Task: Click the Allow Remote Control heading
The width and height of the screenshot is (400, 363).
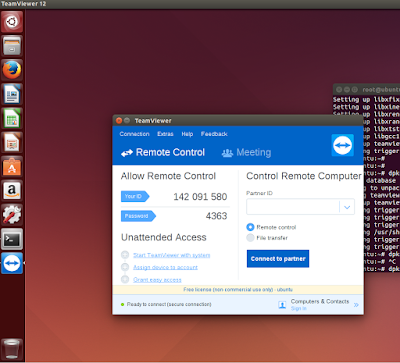Action: point(168,176)
